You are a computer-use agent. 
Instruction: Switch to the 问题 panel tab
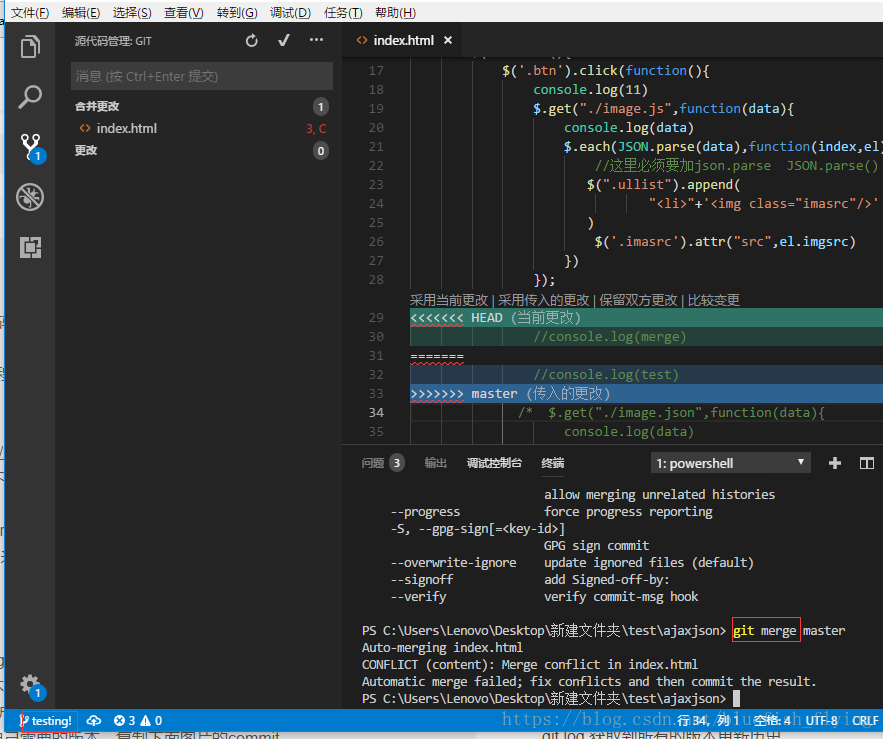click(x=373, y=463)
